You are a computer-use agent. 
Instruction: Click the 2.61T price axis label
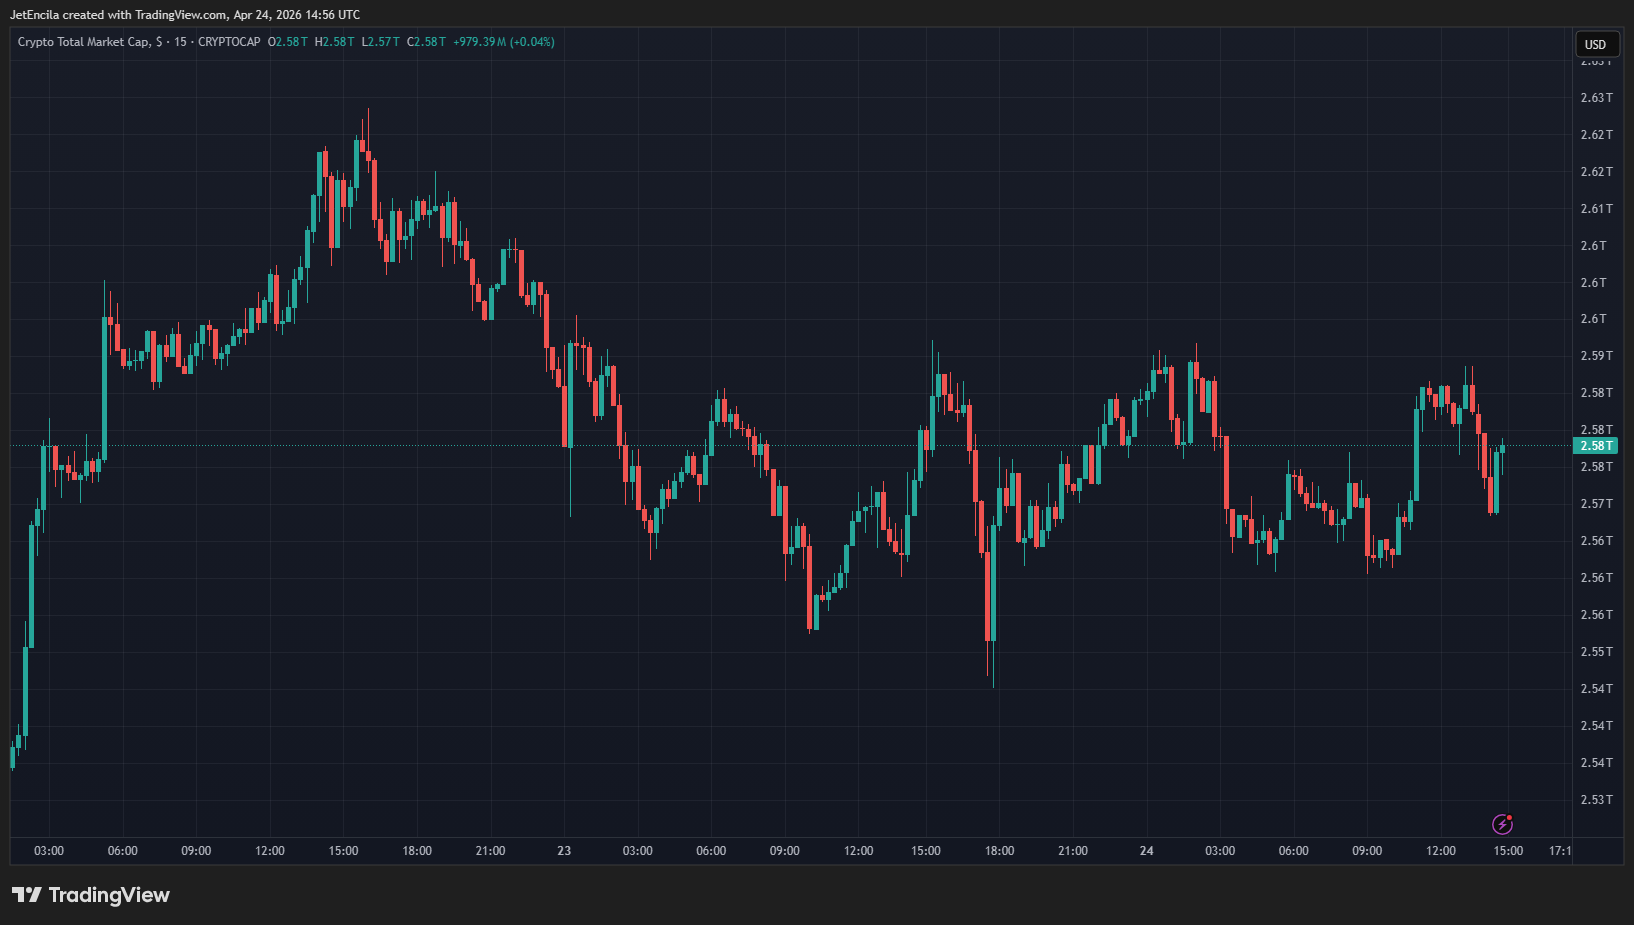click(1596, 209)
